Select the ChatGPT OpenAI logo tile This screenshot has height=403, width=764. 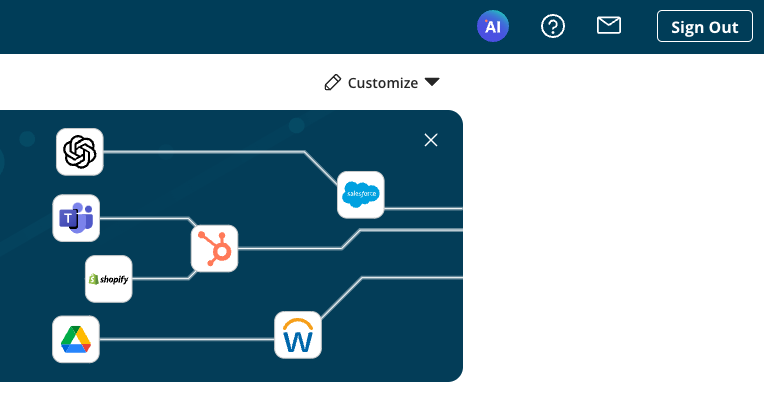click(x=80, y=152)
